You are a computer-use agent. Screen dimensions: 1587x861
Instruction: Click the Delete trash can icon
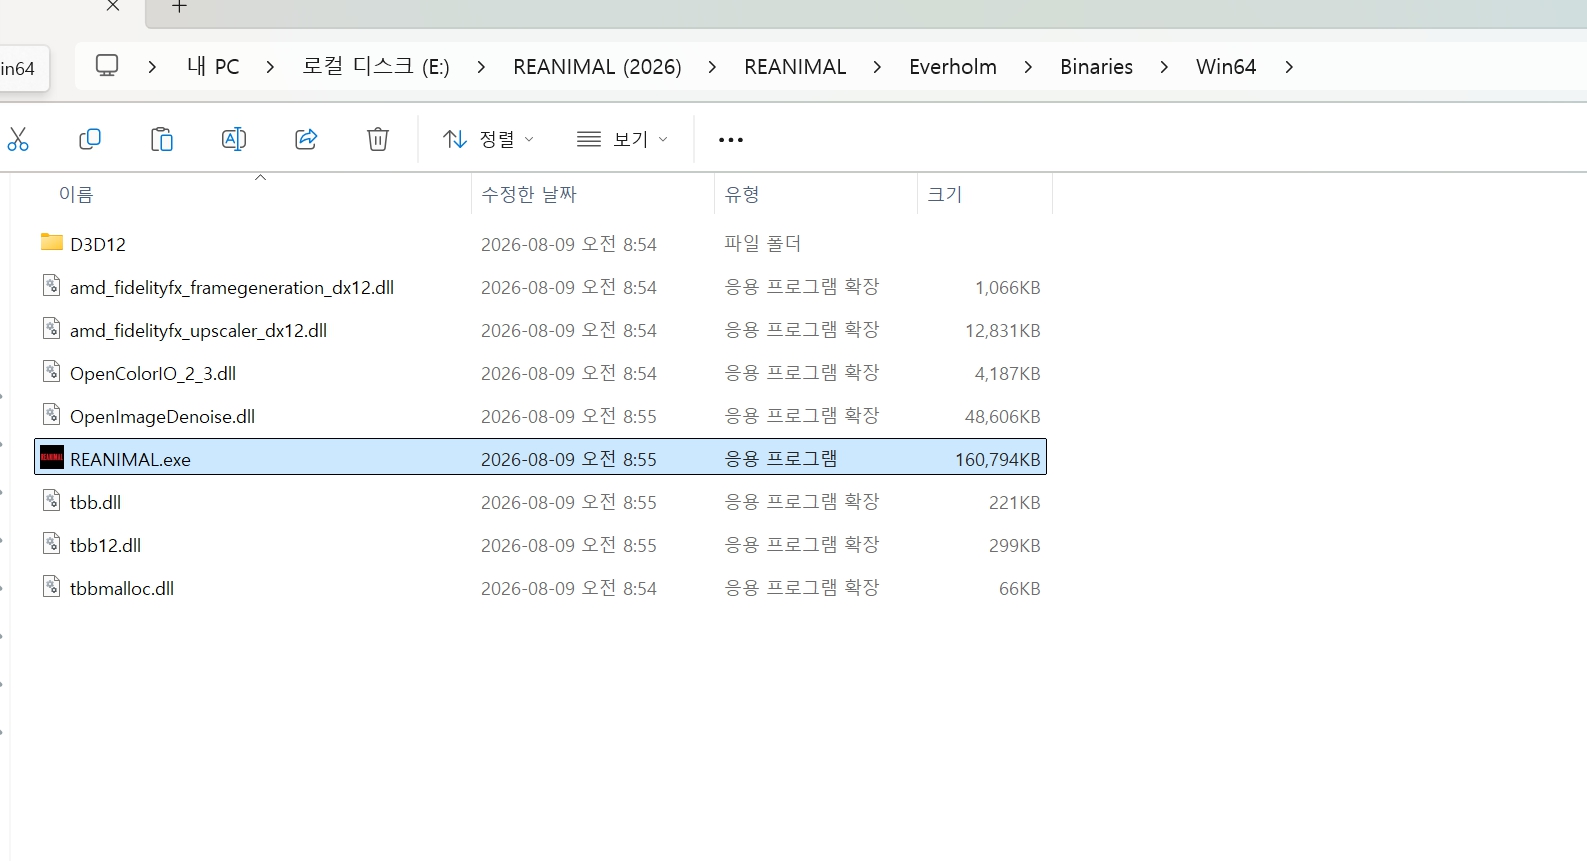point(378,139)
